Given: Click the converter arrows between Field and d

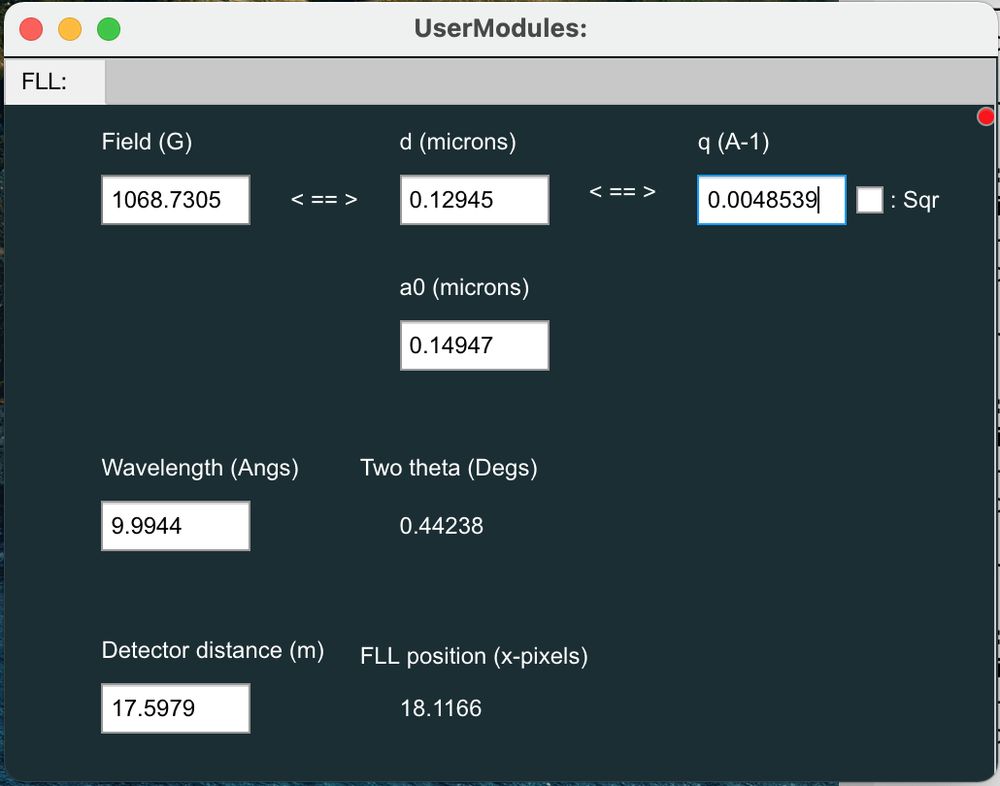Looking at the screenshot, I should (323, 199).
